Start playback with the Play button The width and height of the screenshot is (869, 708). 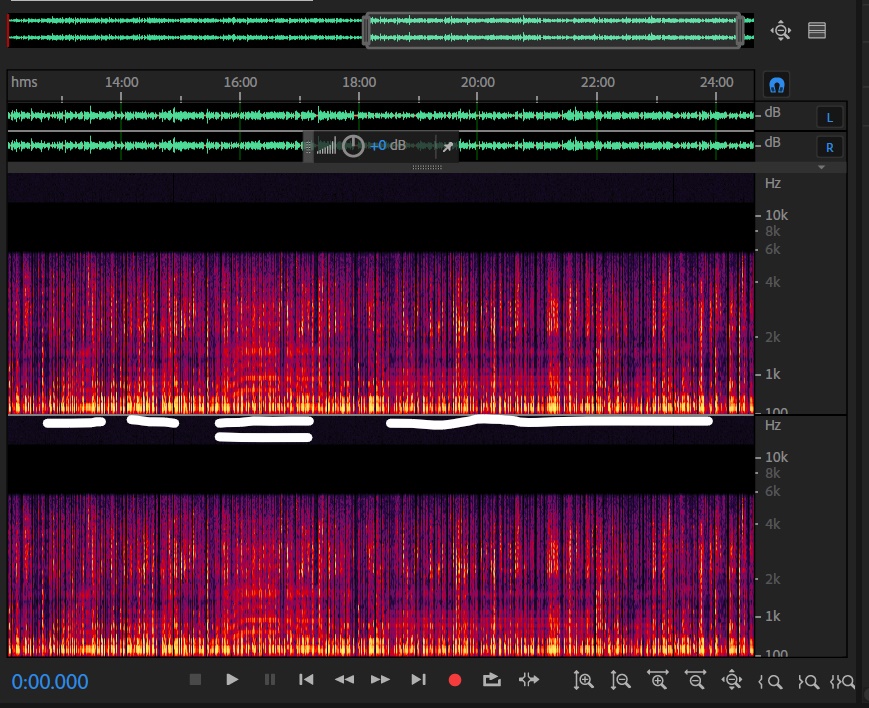[x=232, y=680]
